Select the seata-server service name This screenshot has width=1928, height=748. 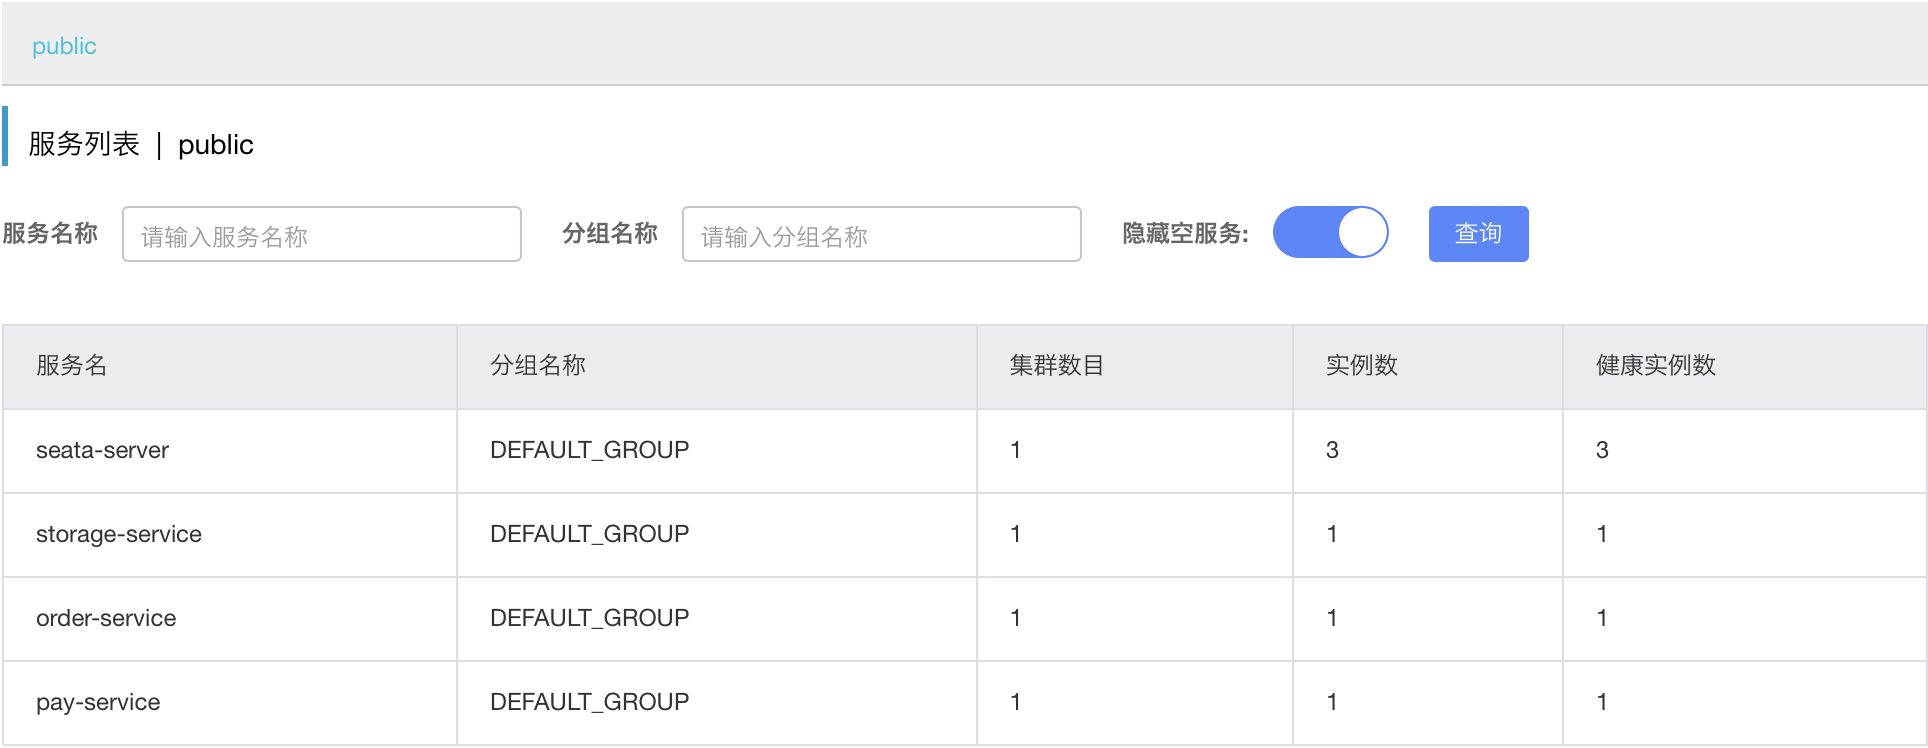pos(102,451)
